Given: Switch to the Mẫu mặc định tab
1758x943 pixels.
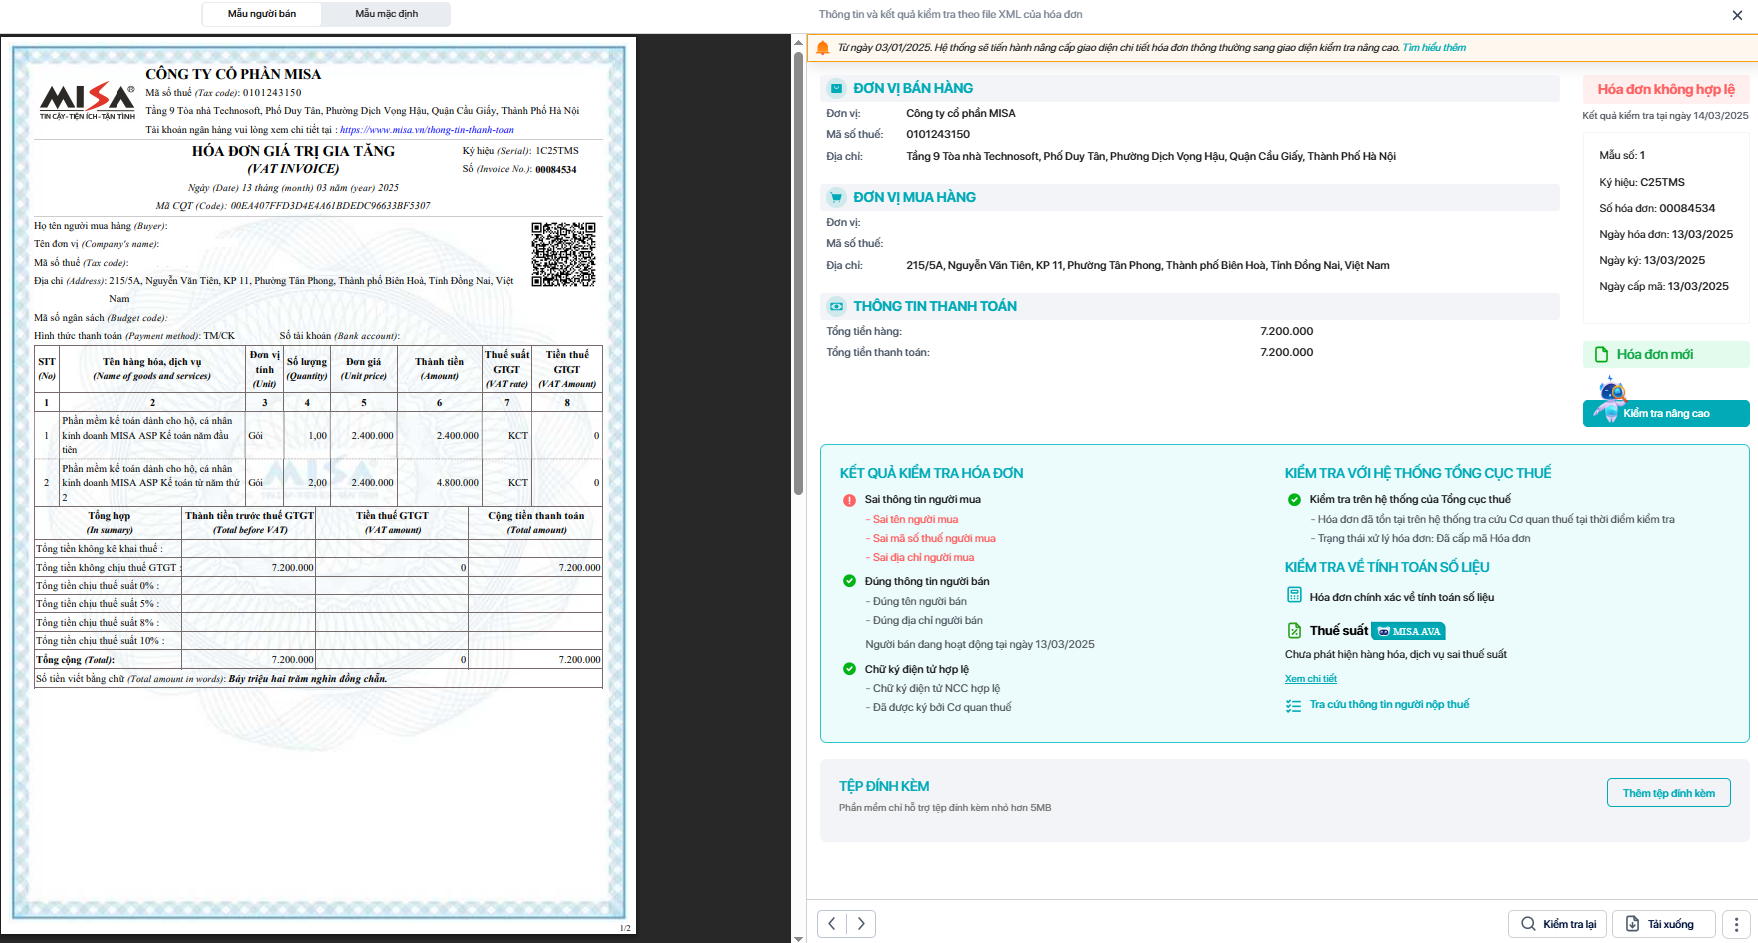Looking at the screenshot, I should click(x=387, y=14).
